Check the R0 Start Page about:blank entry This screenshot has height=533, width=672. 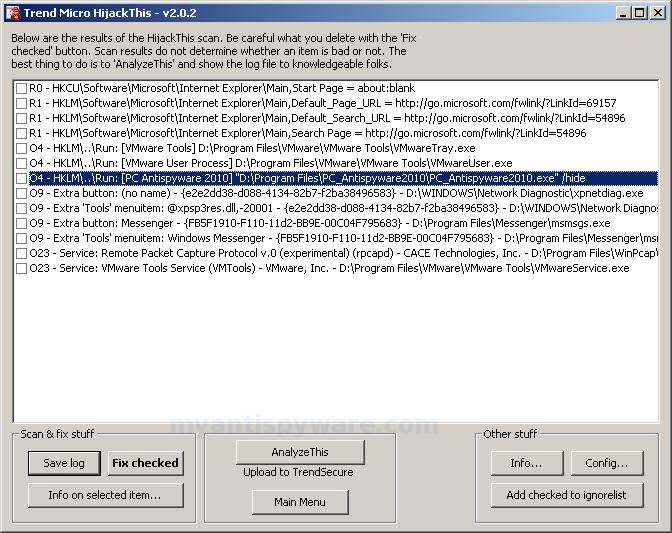21,88
